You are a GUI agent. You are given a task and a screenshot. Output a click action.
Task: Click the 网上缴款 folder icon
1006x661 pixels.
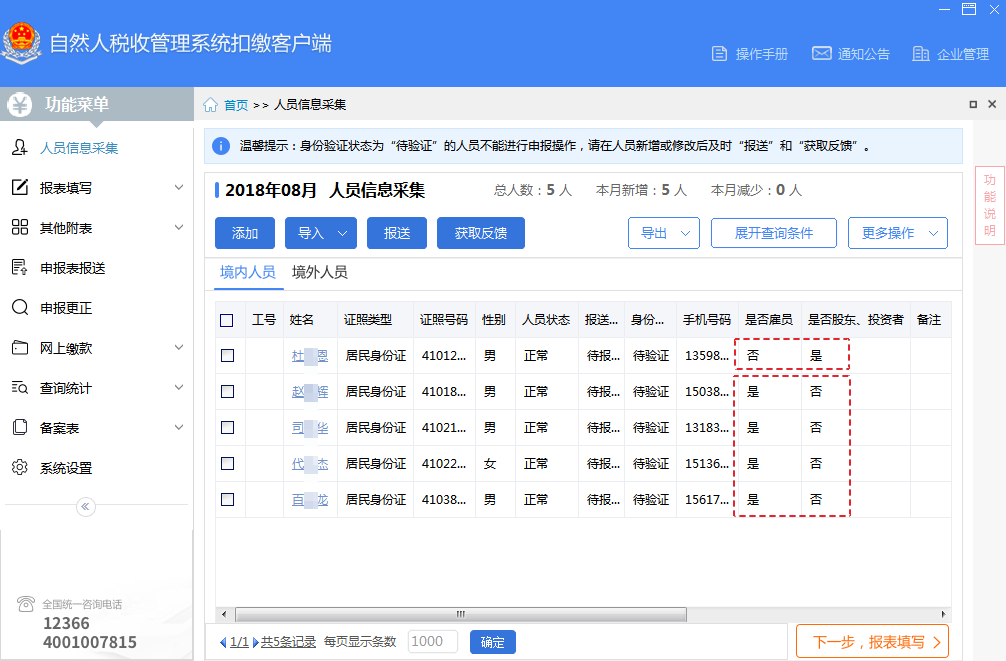click(20, 348)
